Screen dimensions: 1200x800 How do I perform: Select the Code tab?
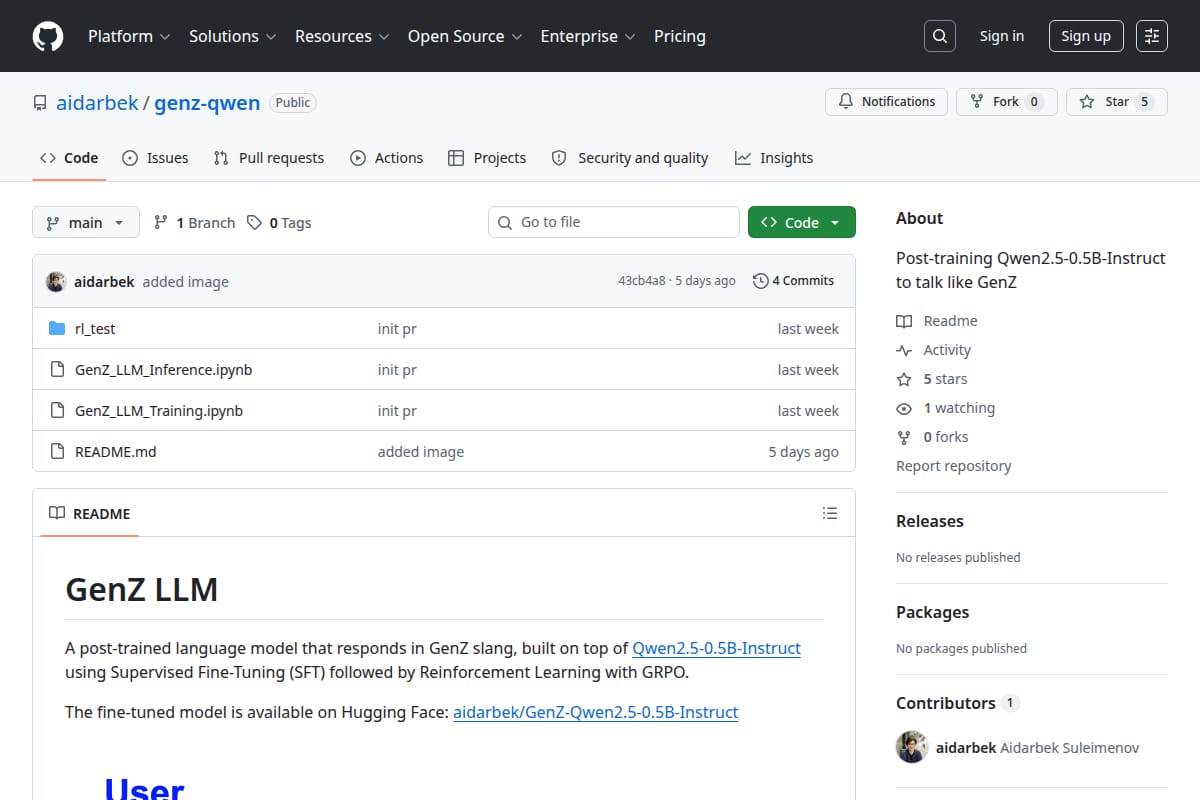(69, 158)
